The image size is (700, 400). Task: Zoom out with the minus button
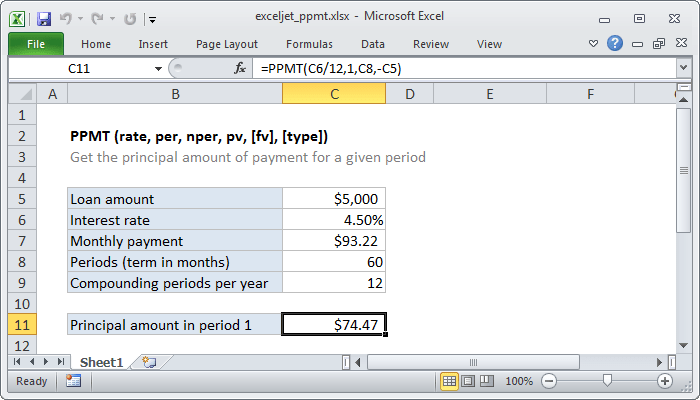pos(549,381)
